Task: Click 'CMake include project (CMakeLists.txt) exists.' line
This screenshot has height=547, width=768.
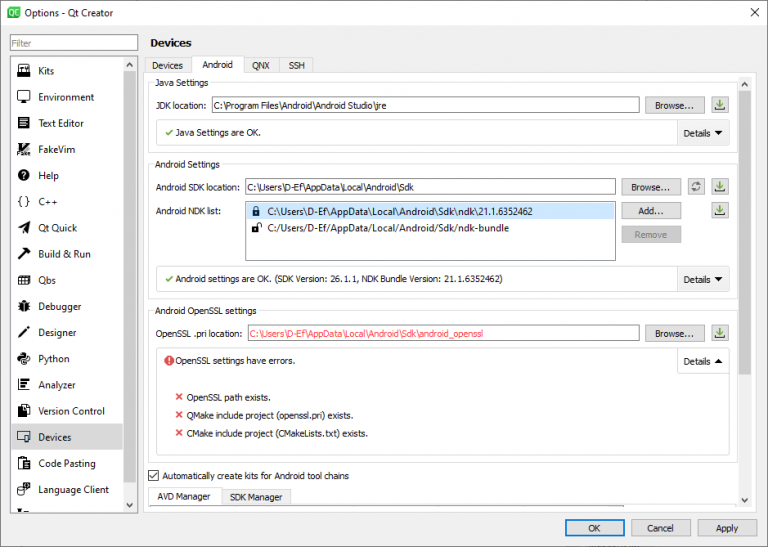Action: coord(277,433)
